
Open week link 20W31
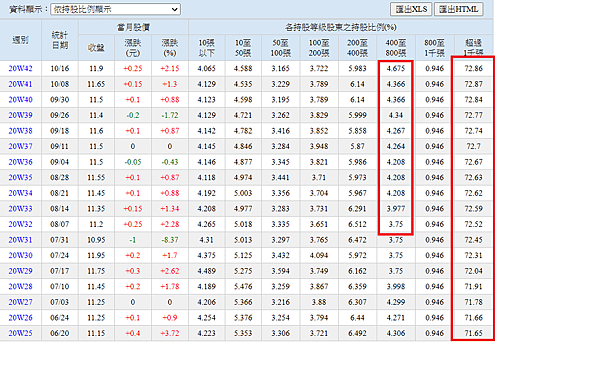point(21,240)
